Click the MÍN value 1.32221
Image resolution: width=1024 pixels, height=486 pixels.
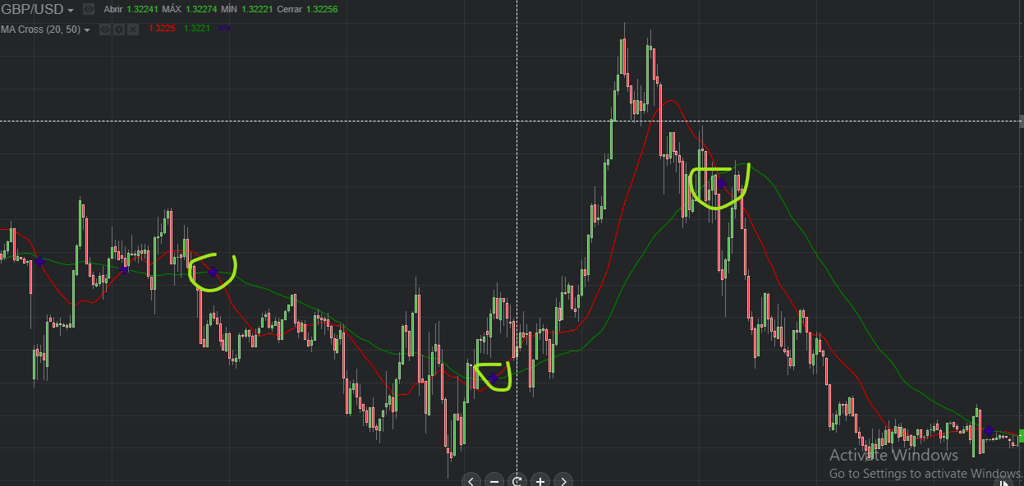coord(259,9)
